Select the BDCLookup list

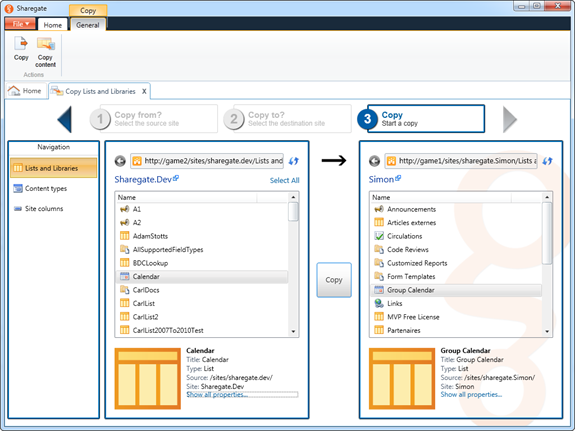pyautogui.click(x=202, y=263)
